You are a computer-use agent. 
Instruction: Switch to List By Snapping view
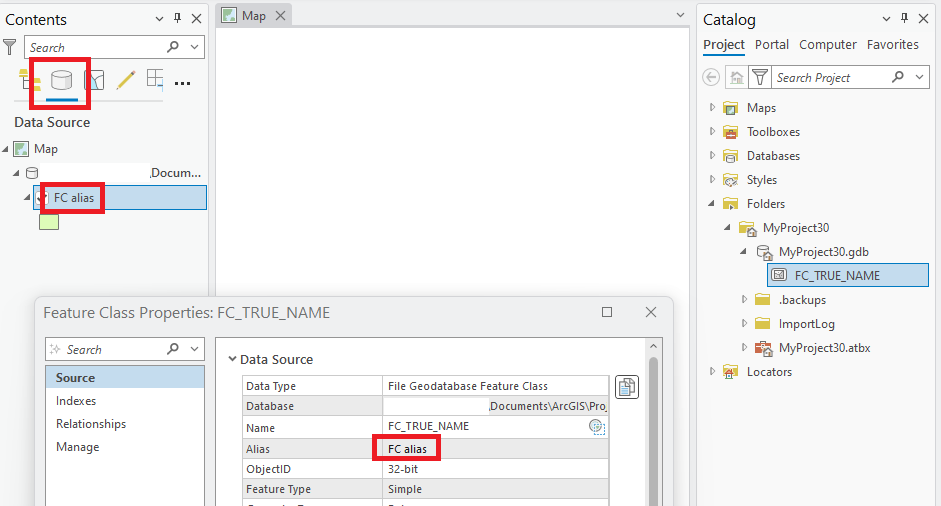click(155, 80)
